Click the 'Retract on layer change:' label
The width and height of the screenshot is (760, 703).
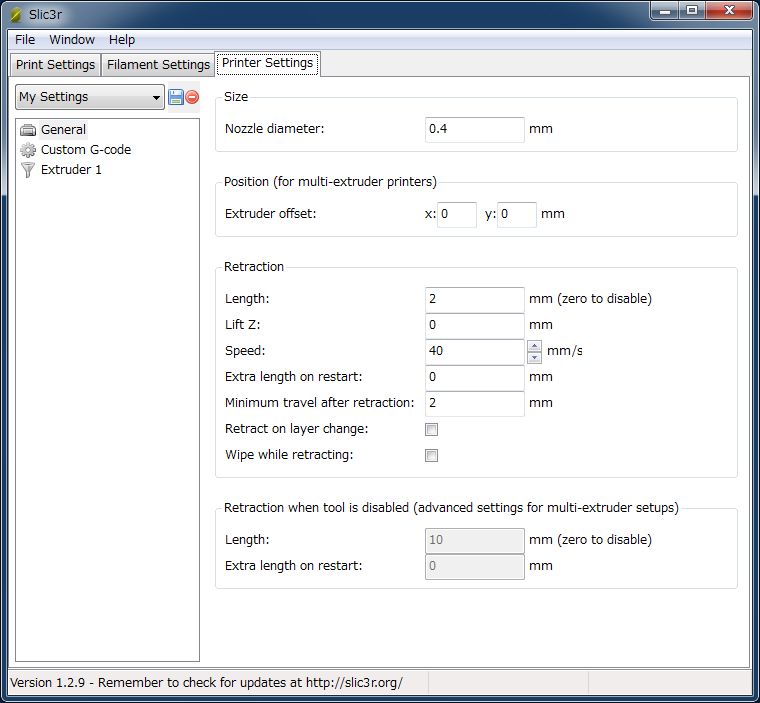point(297,429)
